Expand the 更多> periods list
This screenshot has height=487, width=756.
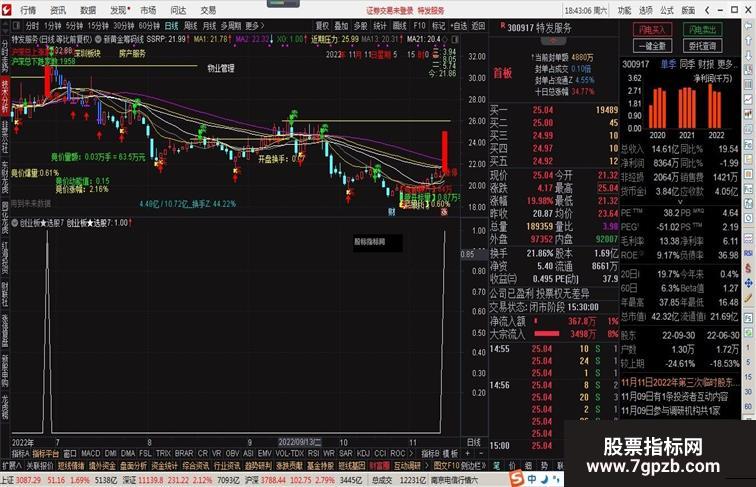coord(255,26)
